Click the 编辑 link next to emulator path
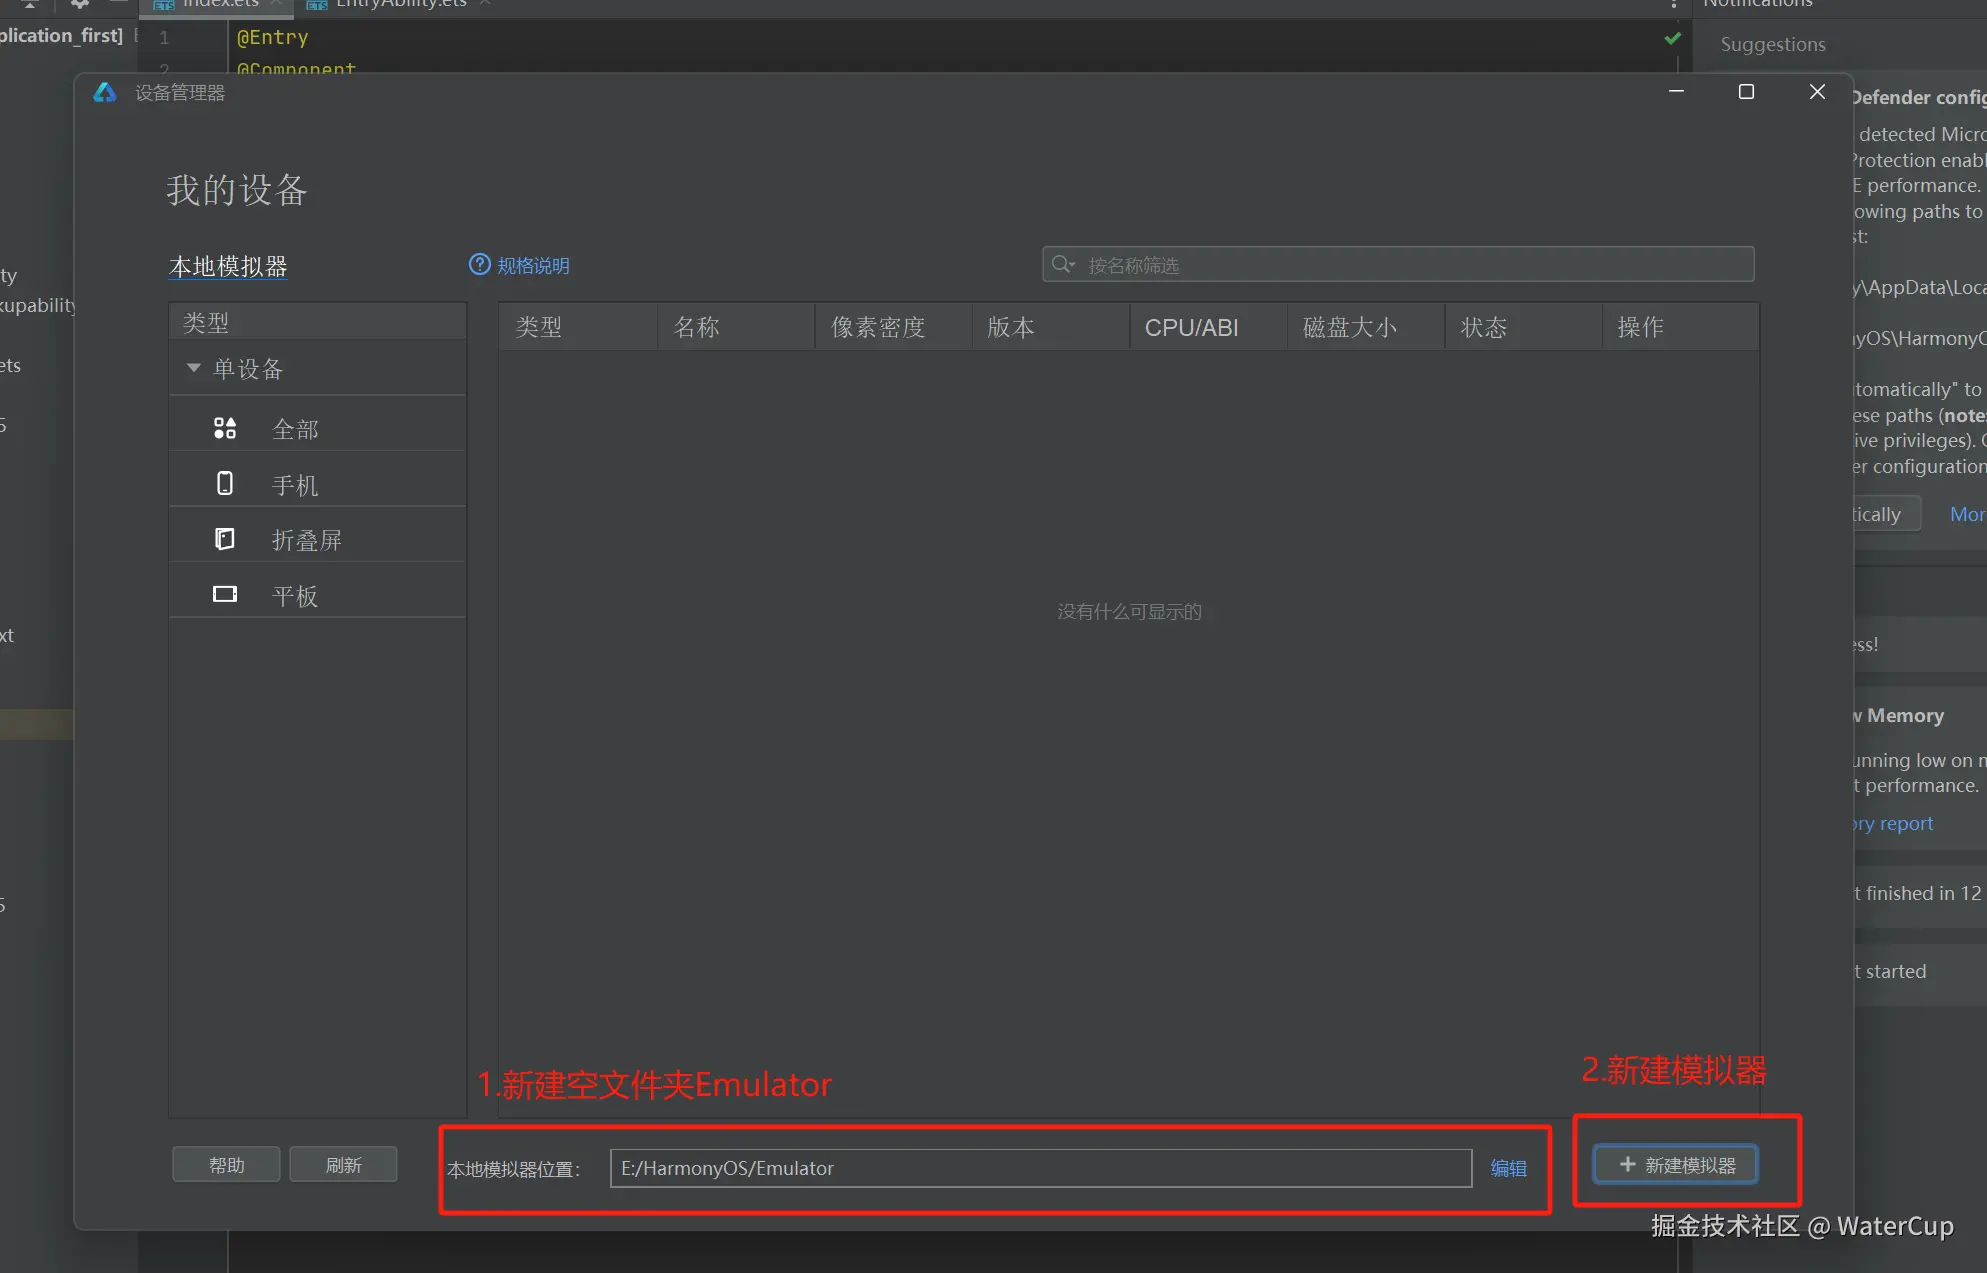This screenshot has width=1987, height=1273. pyautogui.click(x=1508, y=1168)
